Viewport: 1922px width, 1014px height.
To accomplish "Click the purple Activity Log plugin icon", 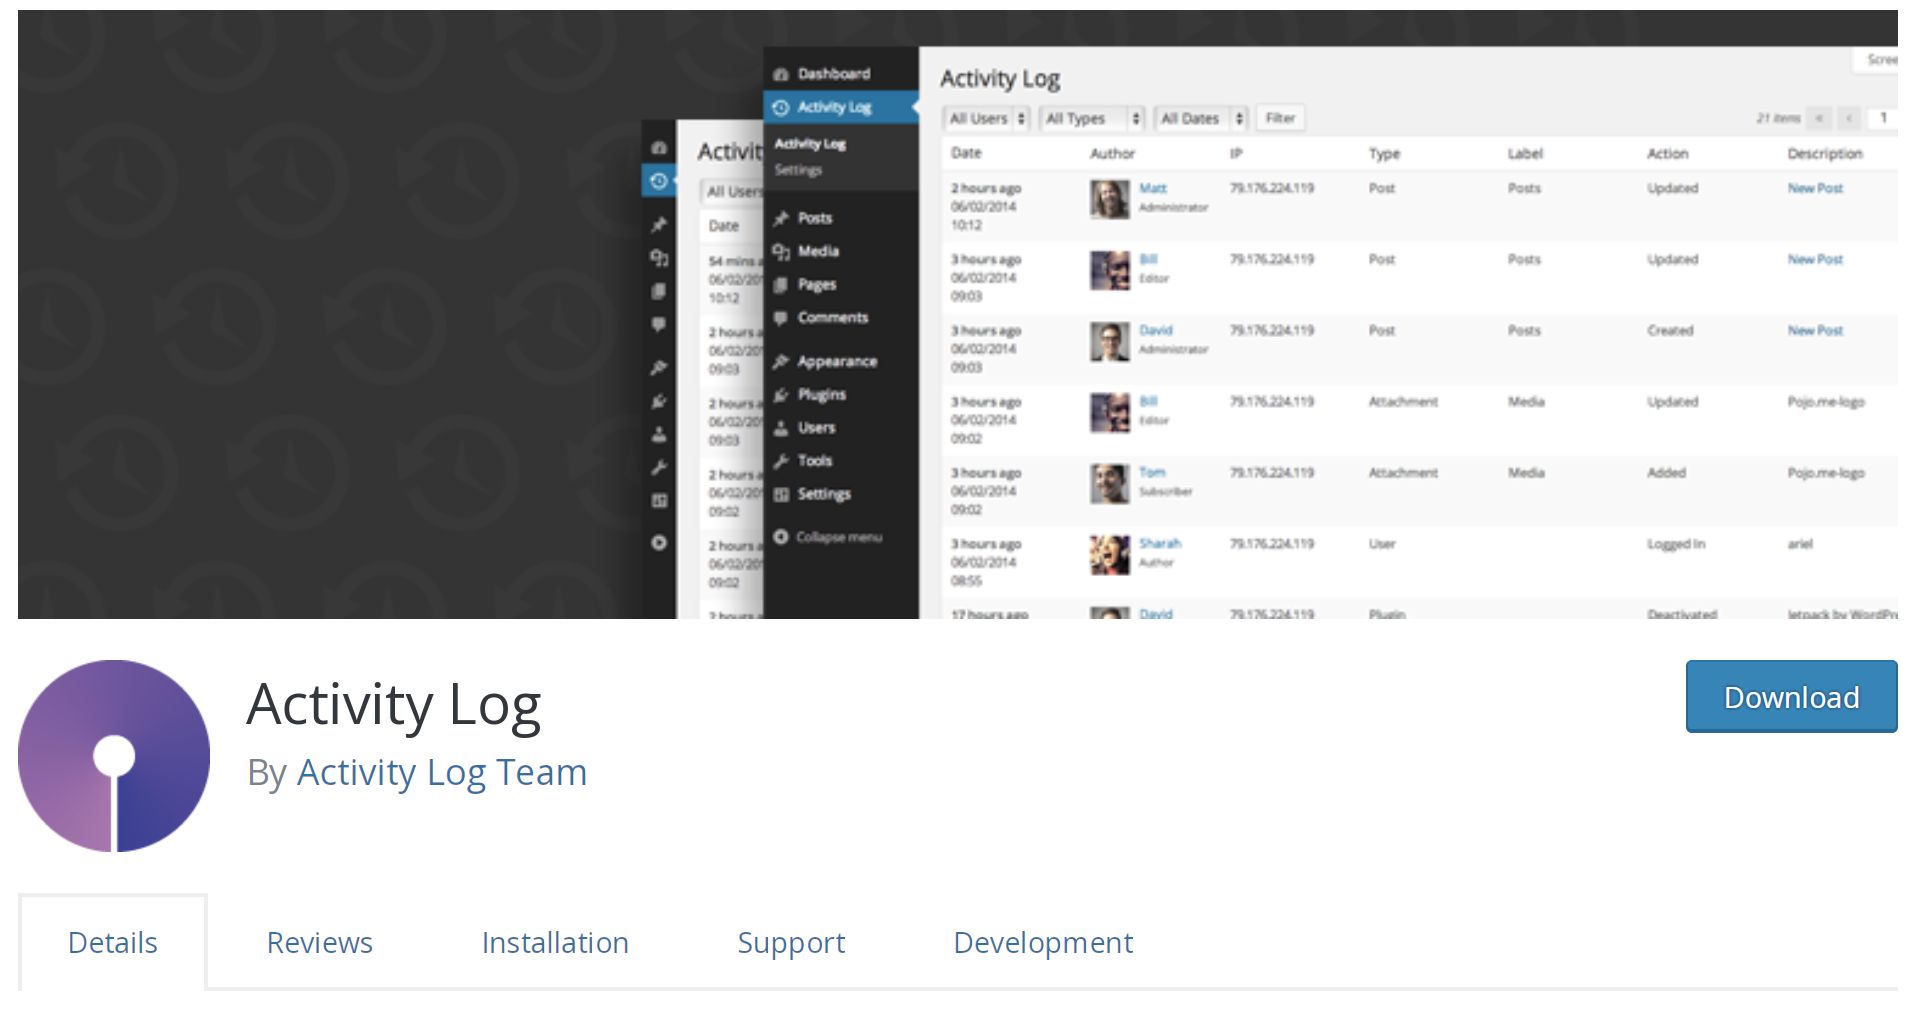I will pos(114,756).
